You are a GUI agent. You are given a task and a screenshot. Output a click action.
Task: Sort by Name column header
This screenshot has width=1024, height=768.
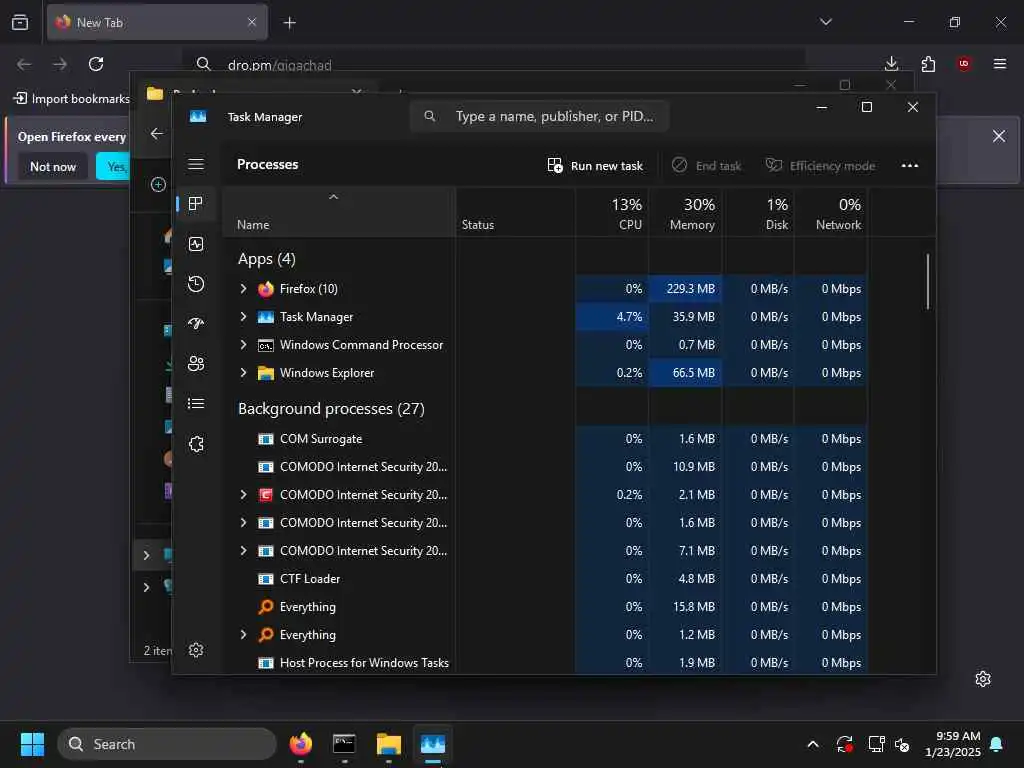339,213
